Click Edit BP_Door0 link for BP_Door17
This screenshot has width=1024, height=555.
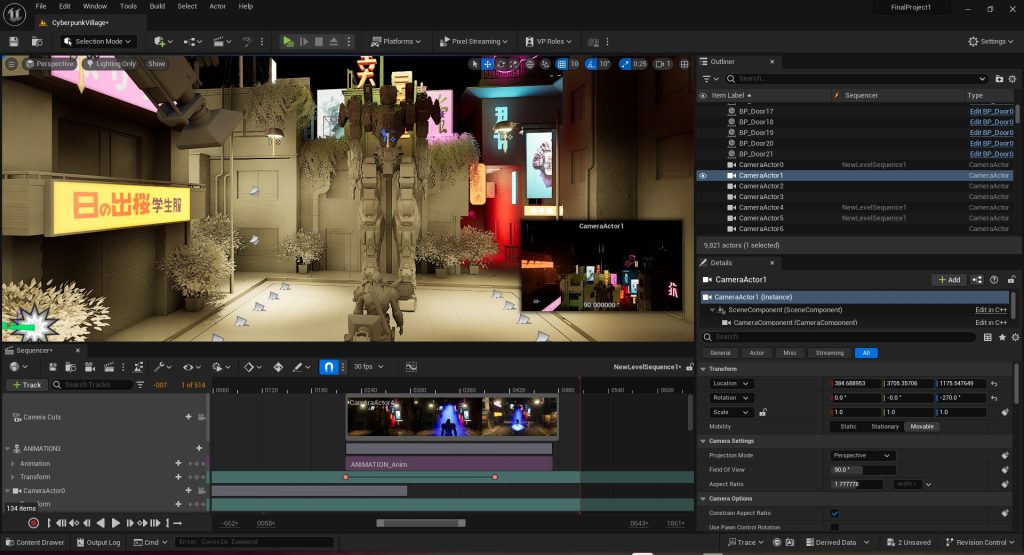click(991, 112)
